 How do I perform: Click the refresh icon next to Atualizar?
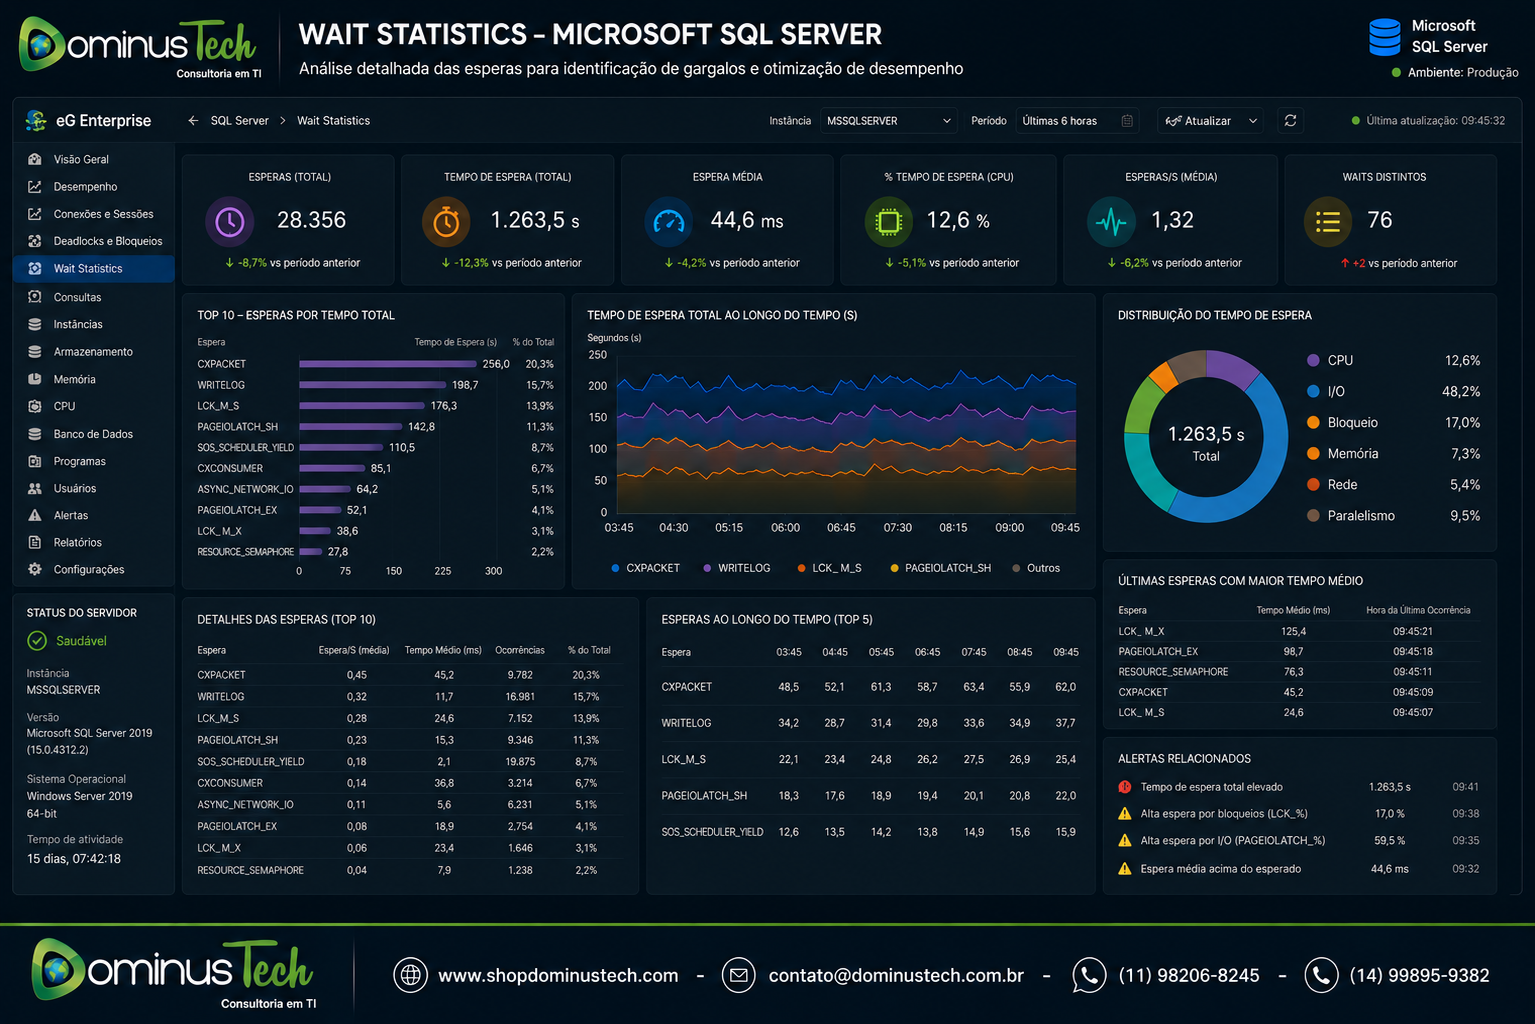click(1291, 121)
